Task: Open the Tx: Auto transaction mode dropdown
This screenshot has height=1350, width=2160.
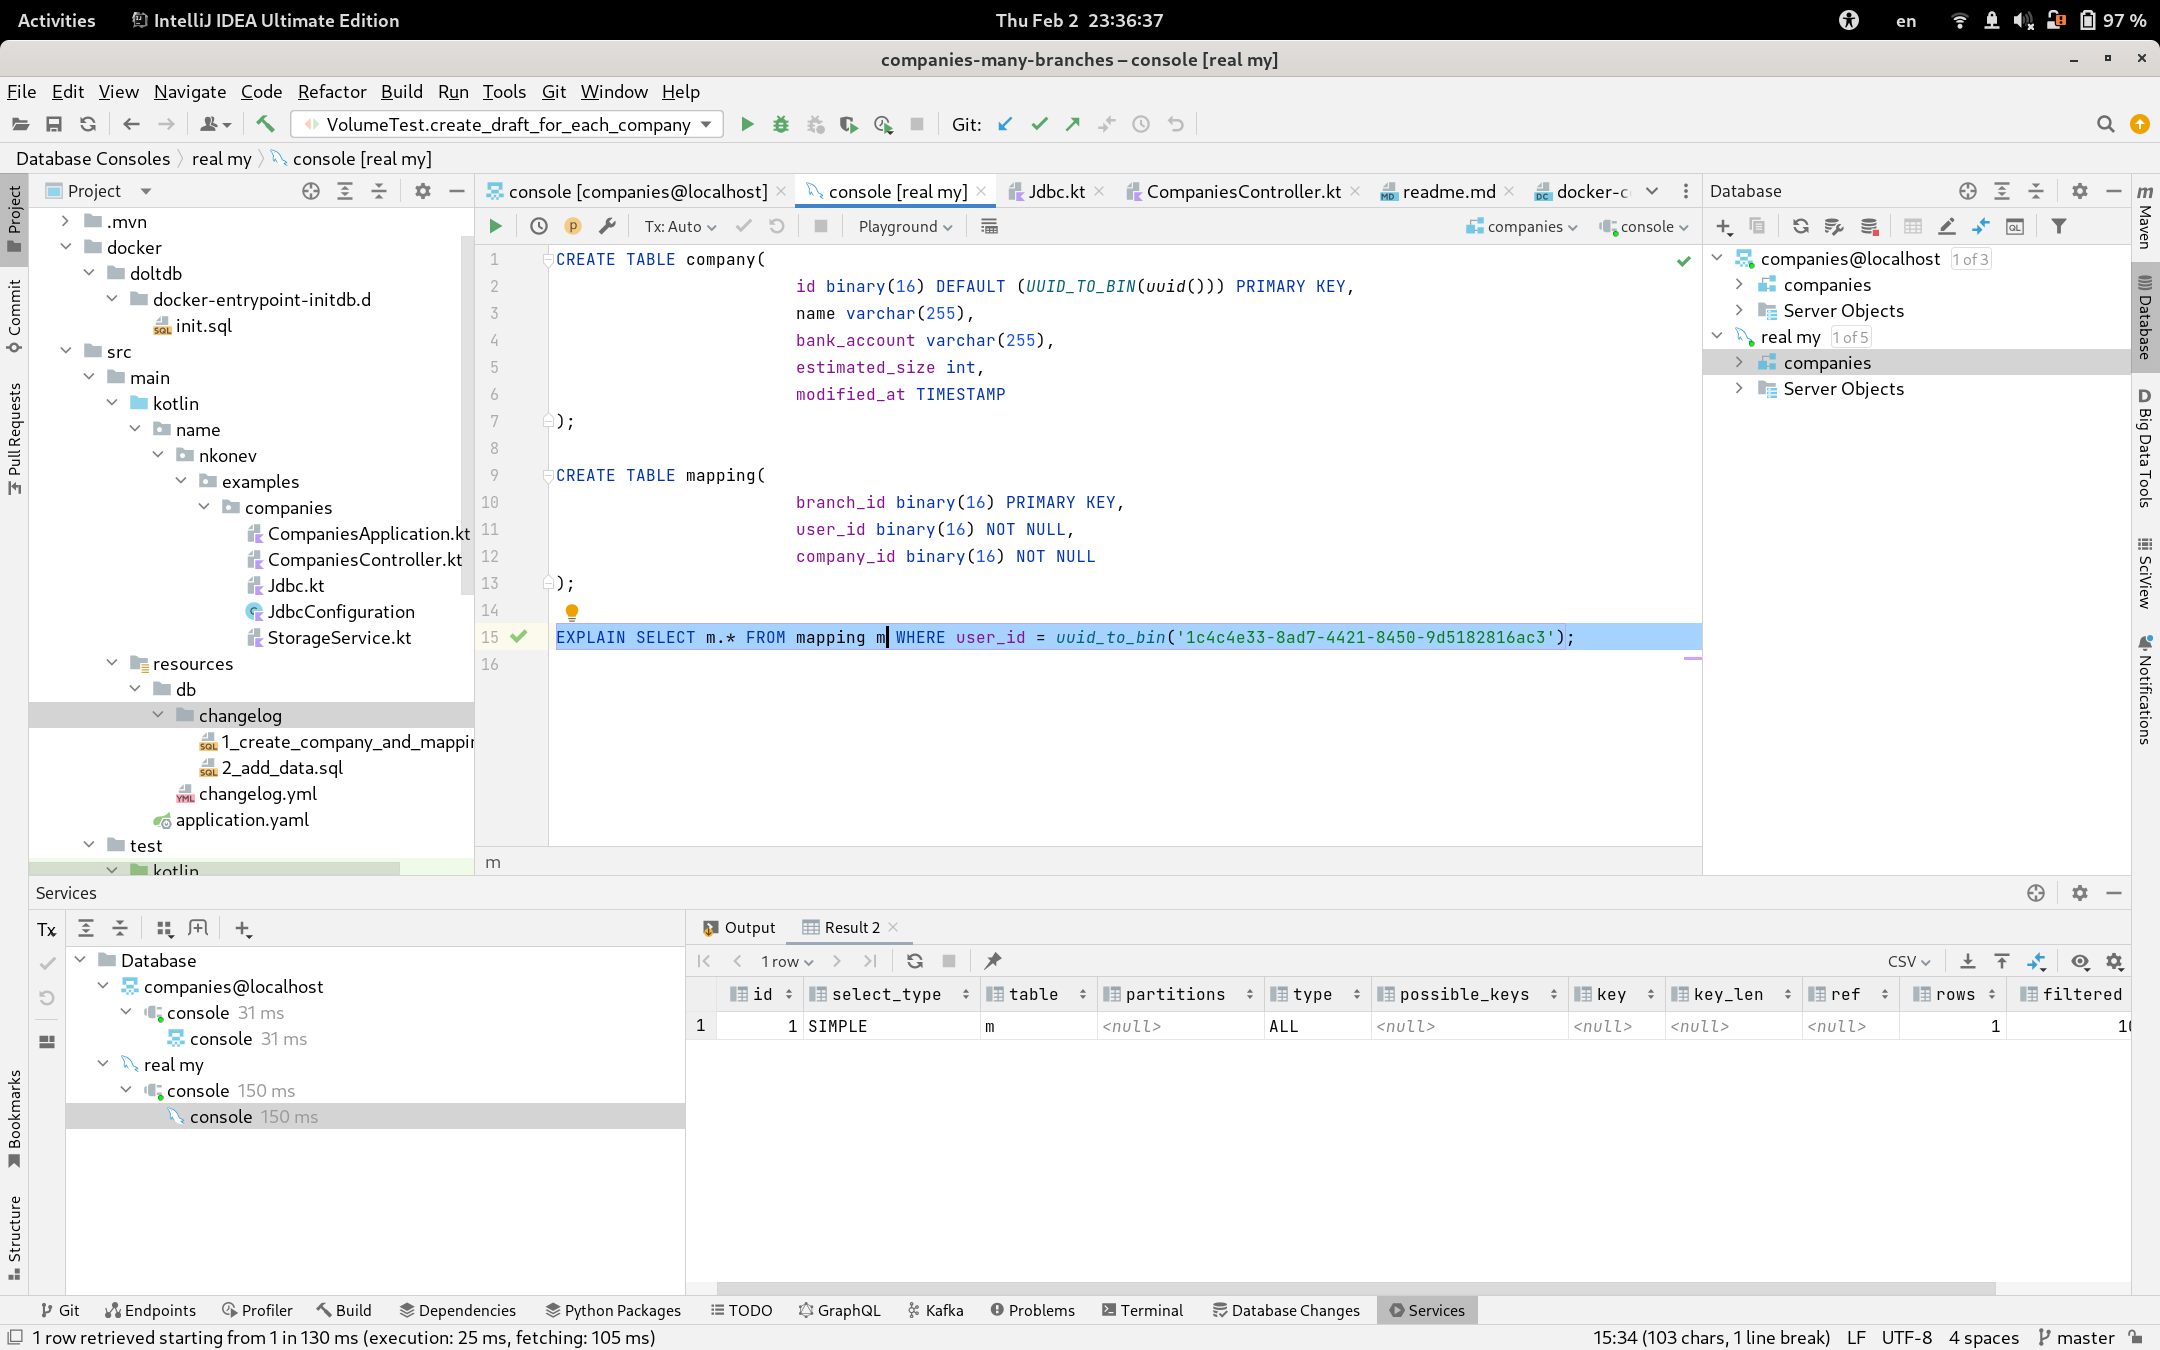Action: [678, 226]
